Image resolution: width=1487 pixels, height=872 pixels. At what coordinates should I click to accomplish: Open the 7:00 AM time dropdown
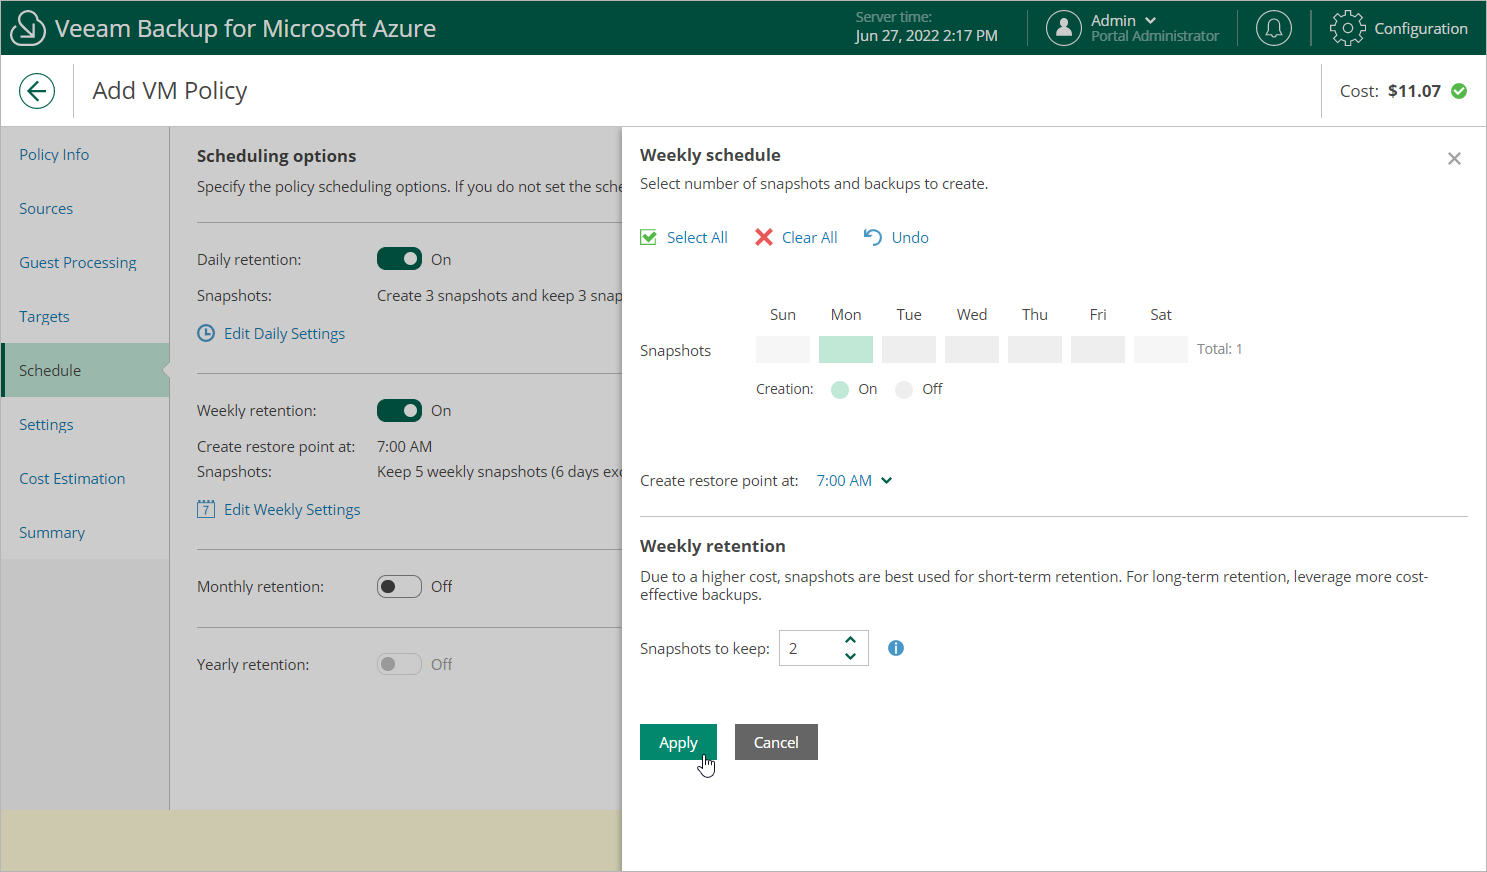tap(854, 480)
